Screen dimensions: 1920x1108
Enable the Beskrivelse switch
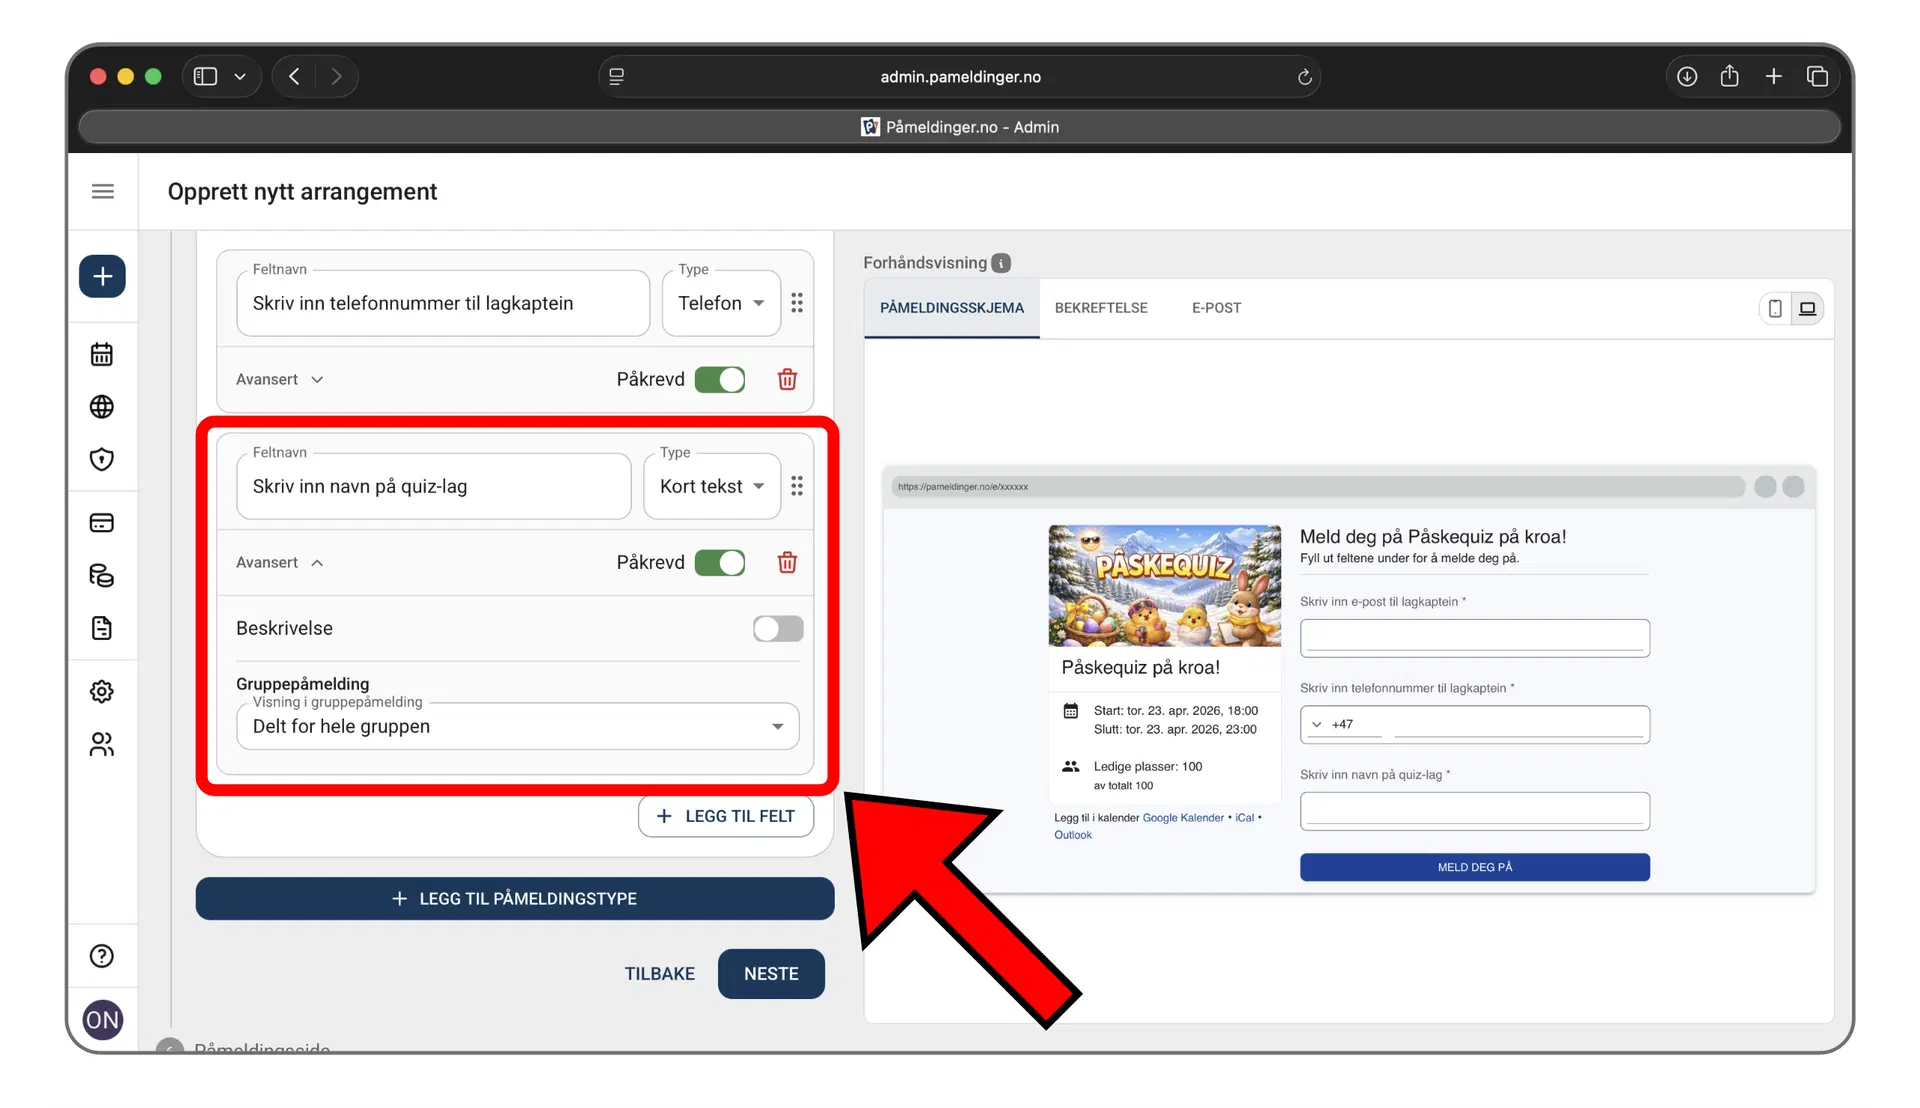pyautogui.click(x=777, y=628)
